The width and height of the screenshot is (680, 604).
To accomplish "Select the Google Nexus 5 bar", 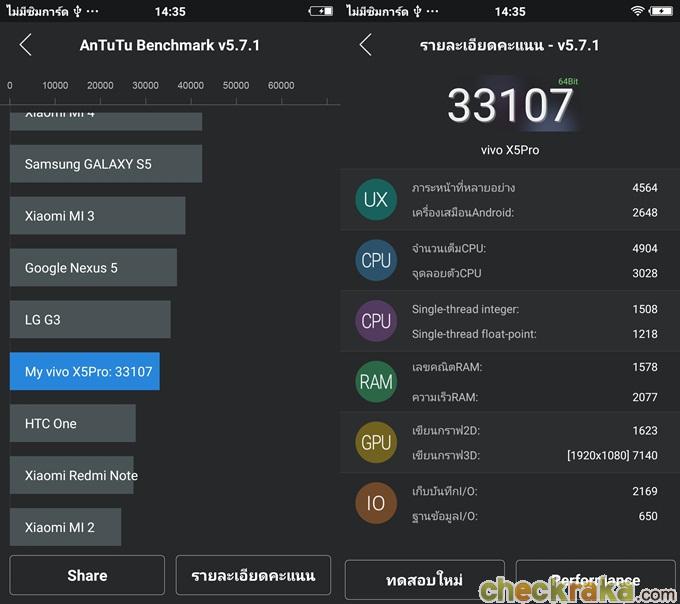I will click(93, 267).
